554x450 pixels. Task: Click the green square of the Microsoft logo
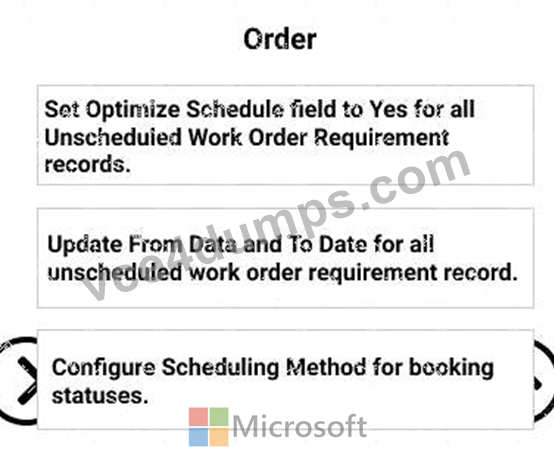(x=219, y=417)
